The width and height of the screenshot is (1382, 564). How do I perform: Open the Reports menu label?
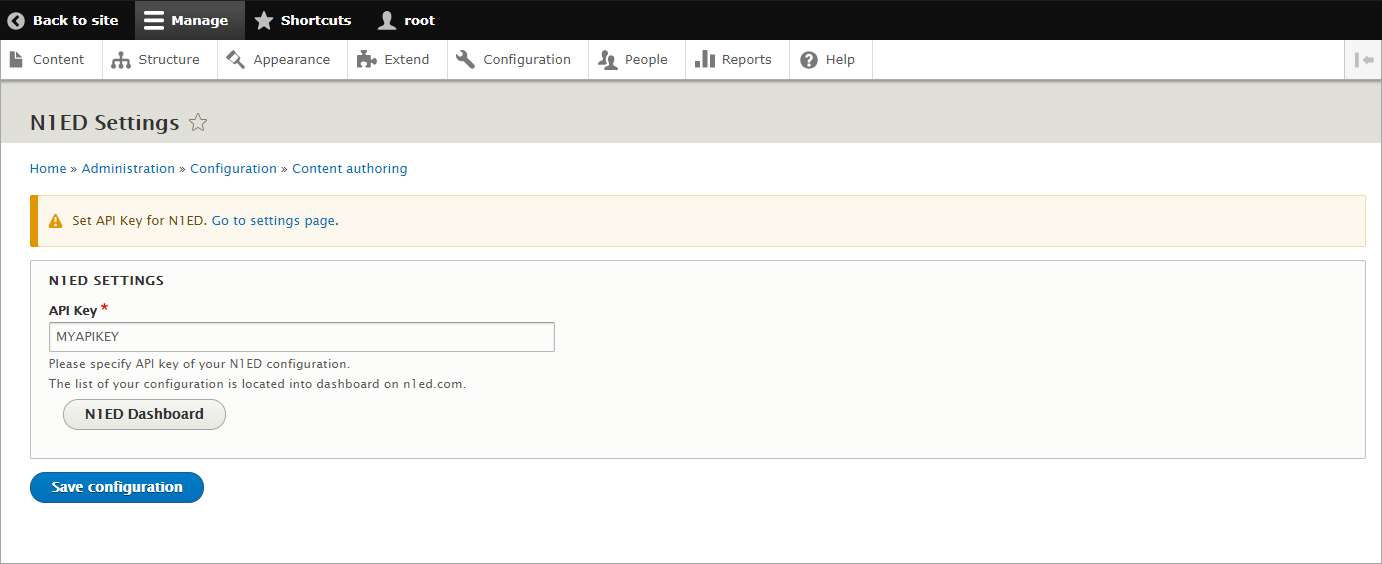[x=746, y=60]
